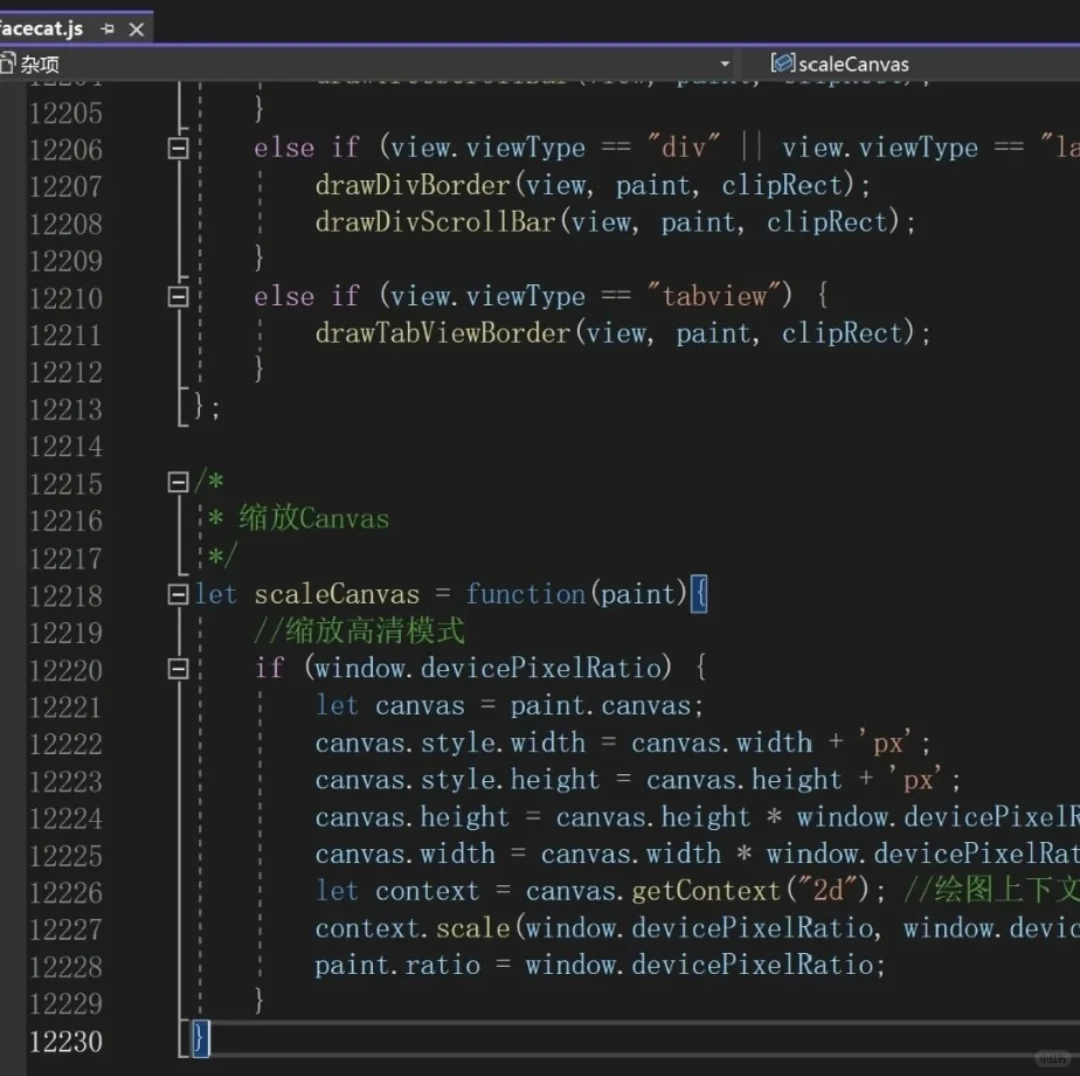This screenshot has height=1076, width=1080.
Task: Click canvas.height assignment on line 12224
Action: (x=412, y=817)
